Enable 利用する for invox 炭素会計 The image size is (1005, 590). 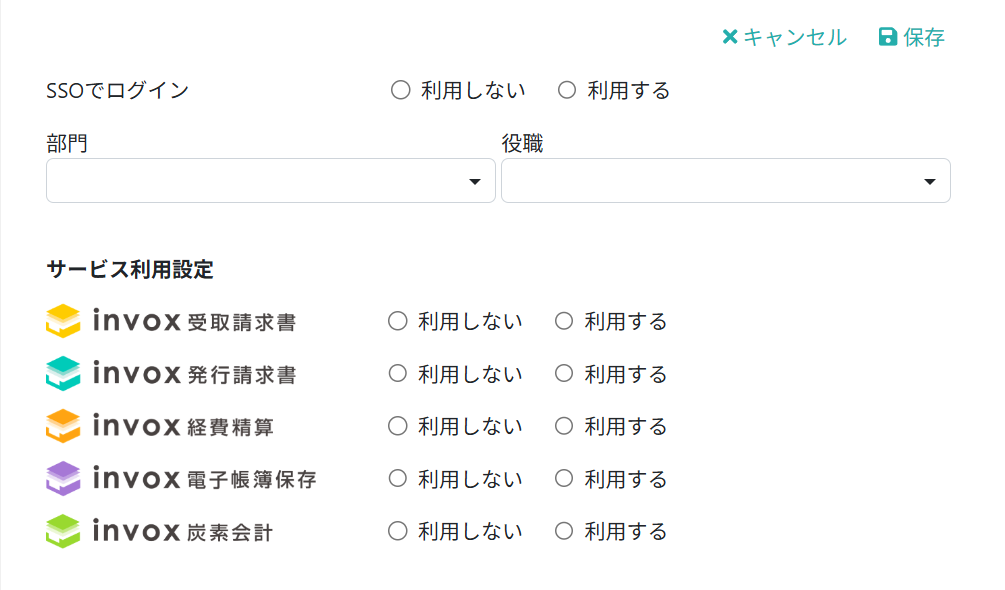[564, 531]
